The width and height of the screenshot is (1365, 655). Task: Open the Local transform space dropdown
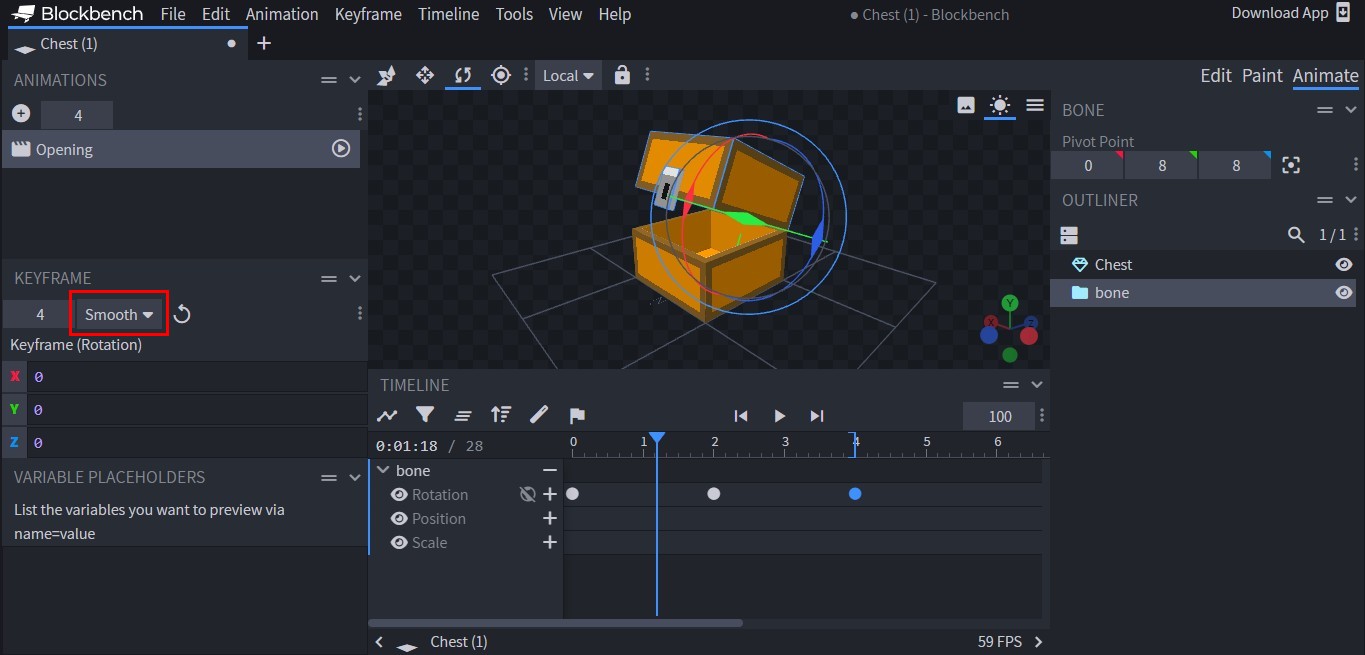click(x=568, y=76)
